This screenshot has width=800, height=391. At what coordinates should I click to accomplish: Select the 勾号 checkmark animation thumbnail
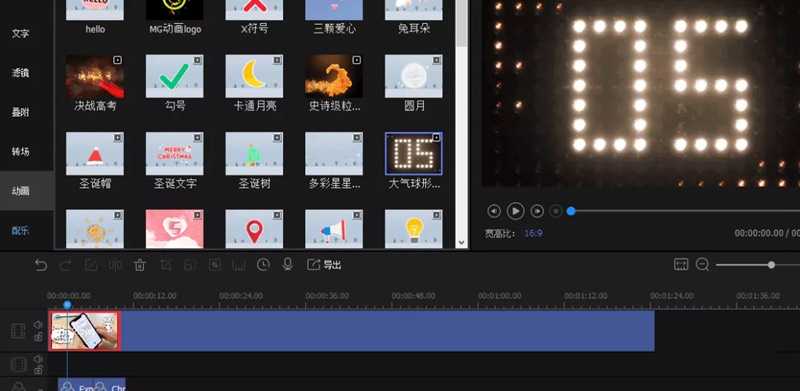pyautogui.click(x=174, y=77)
